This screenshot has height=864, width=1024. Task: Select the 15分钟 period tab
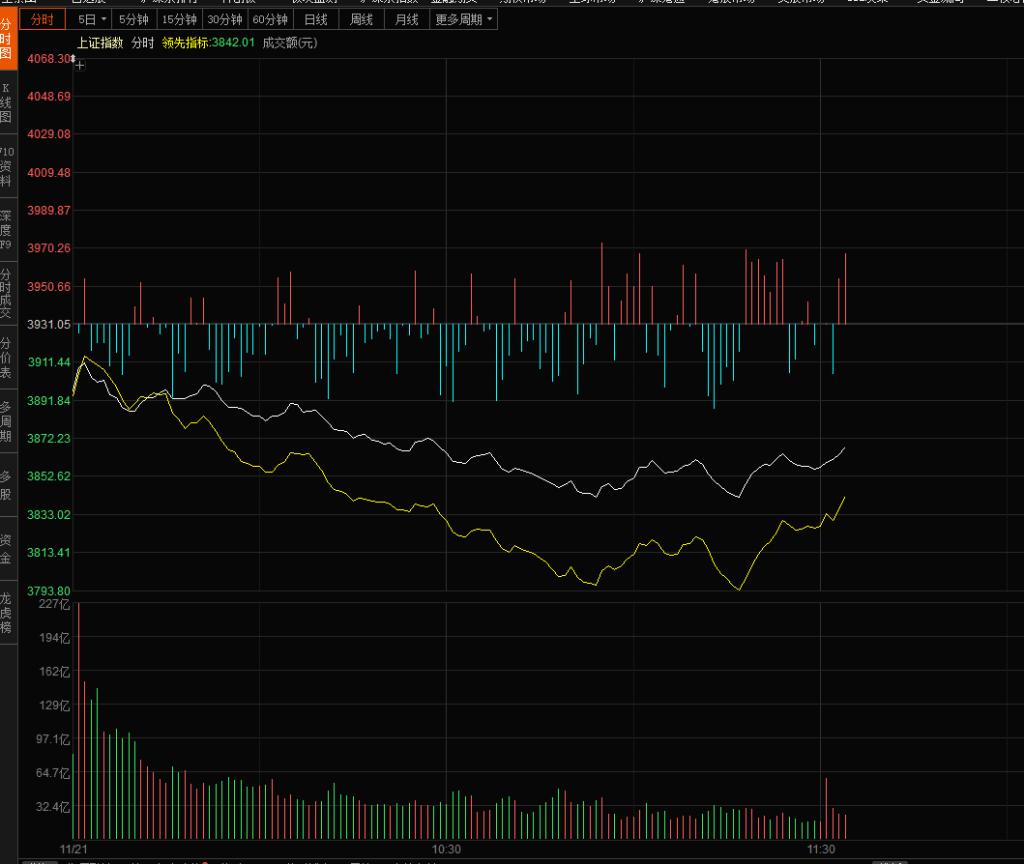click(x=179, y=20)
